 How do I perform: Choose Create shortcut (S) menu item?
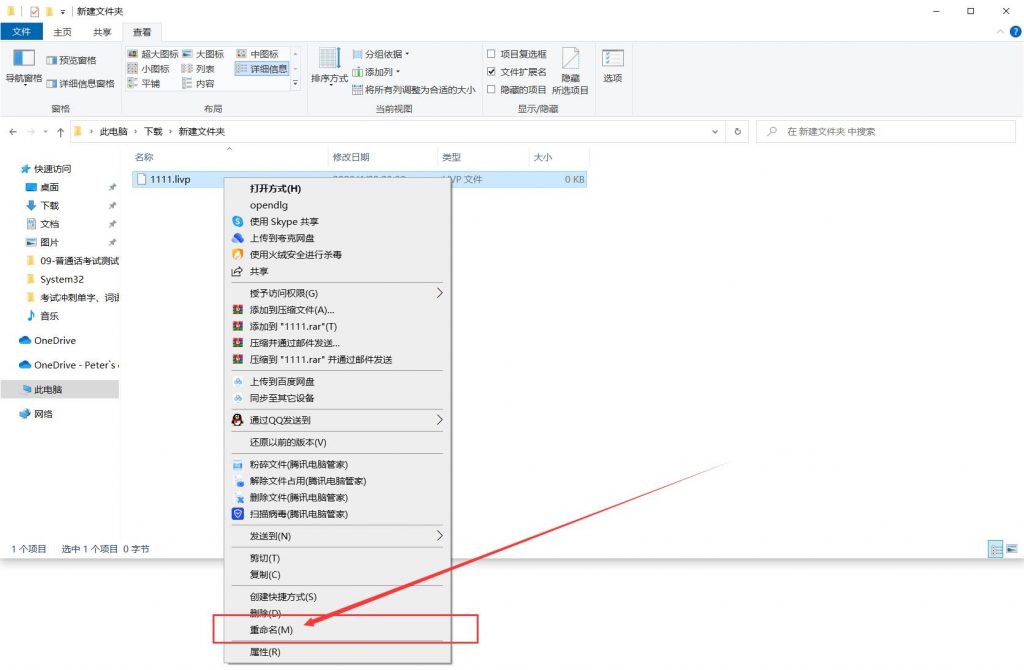click(337, 597)
